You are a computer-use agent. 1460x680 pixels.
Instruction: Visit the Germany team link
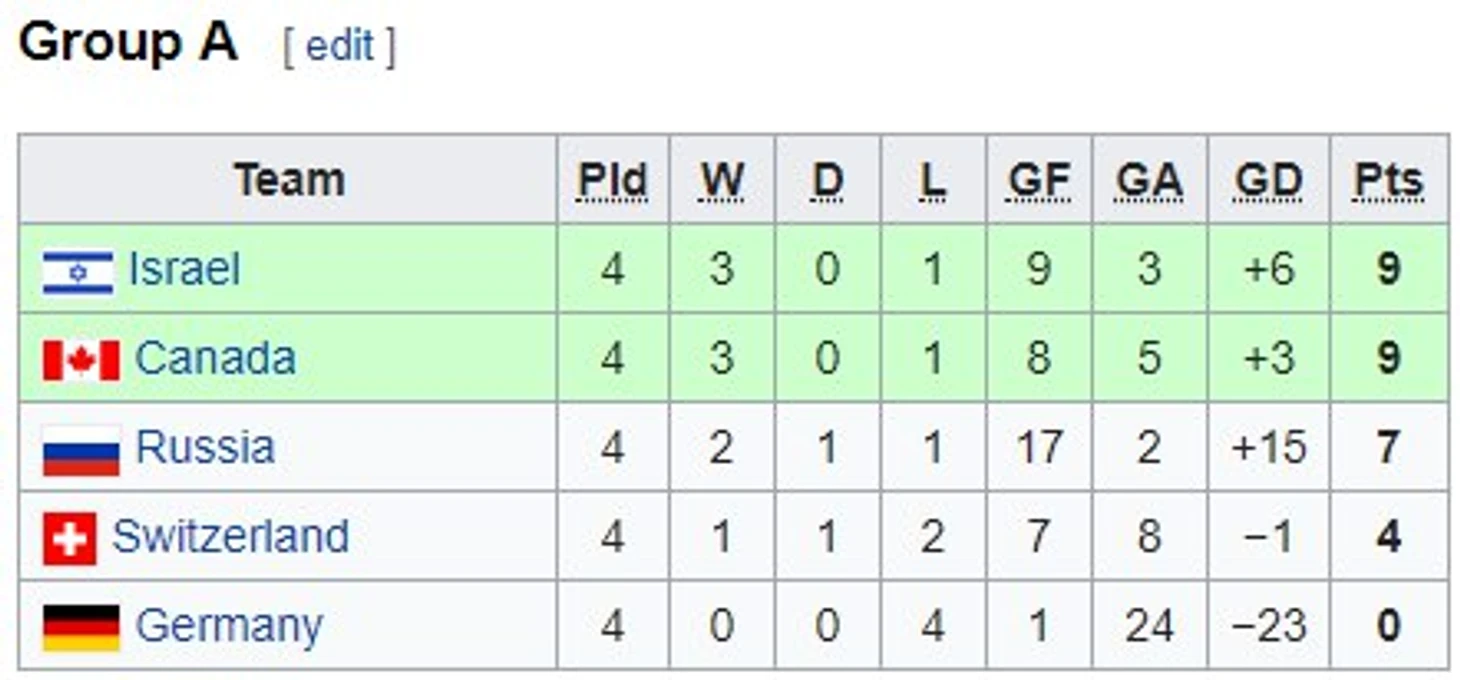(x=229, y=627)
